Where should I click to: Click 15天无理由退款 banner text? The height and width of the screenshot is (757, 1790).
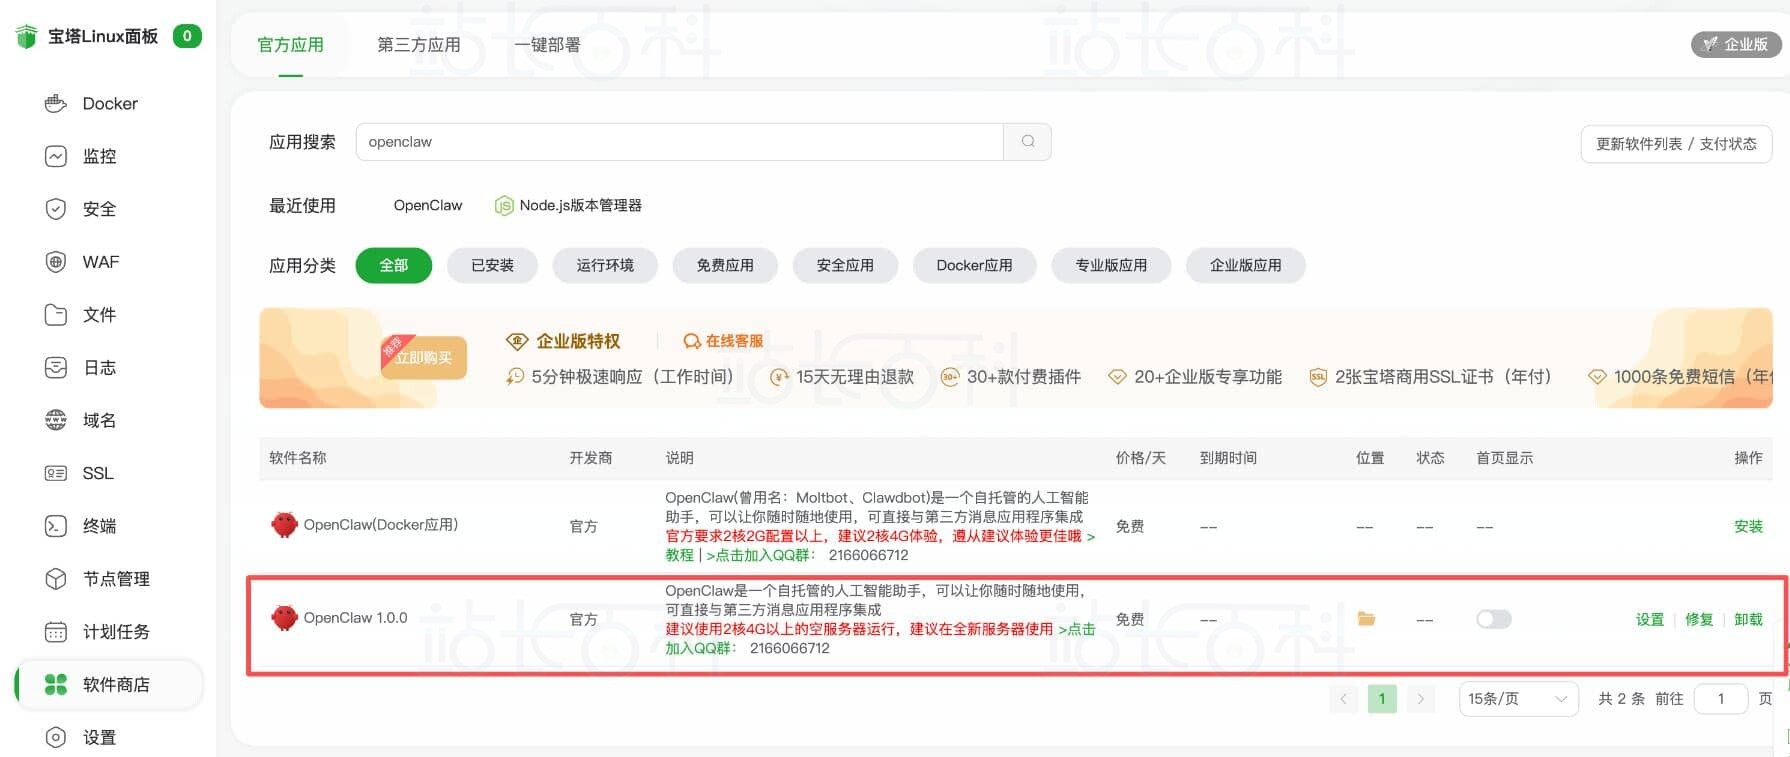point(855,377)
